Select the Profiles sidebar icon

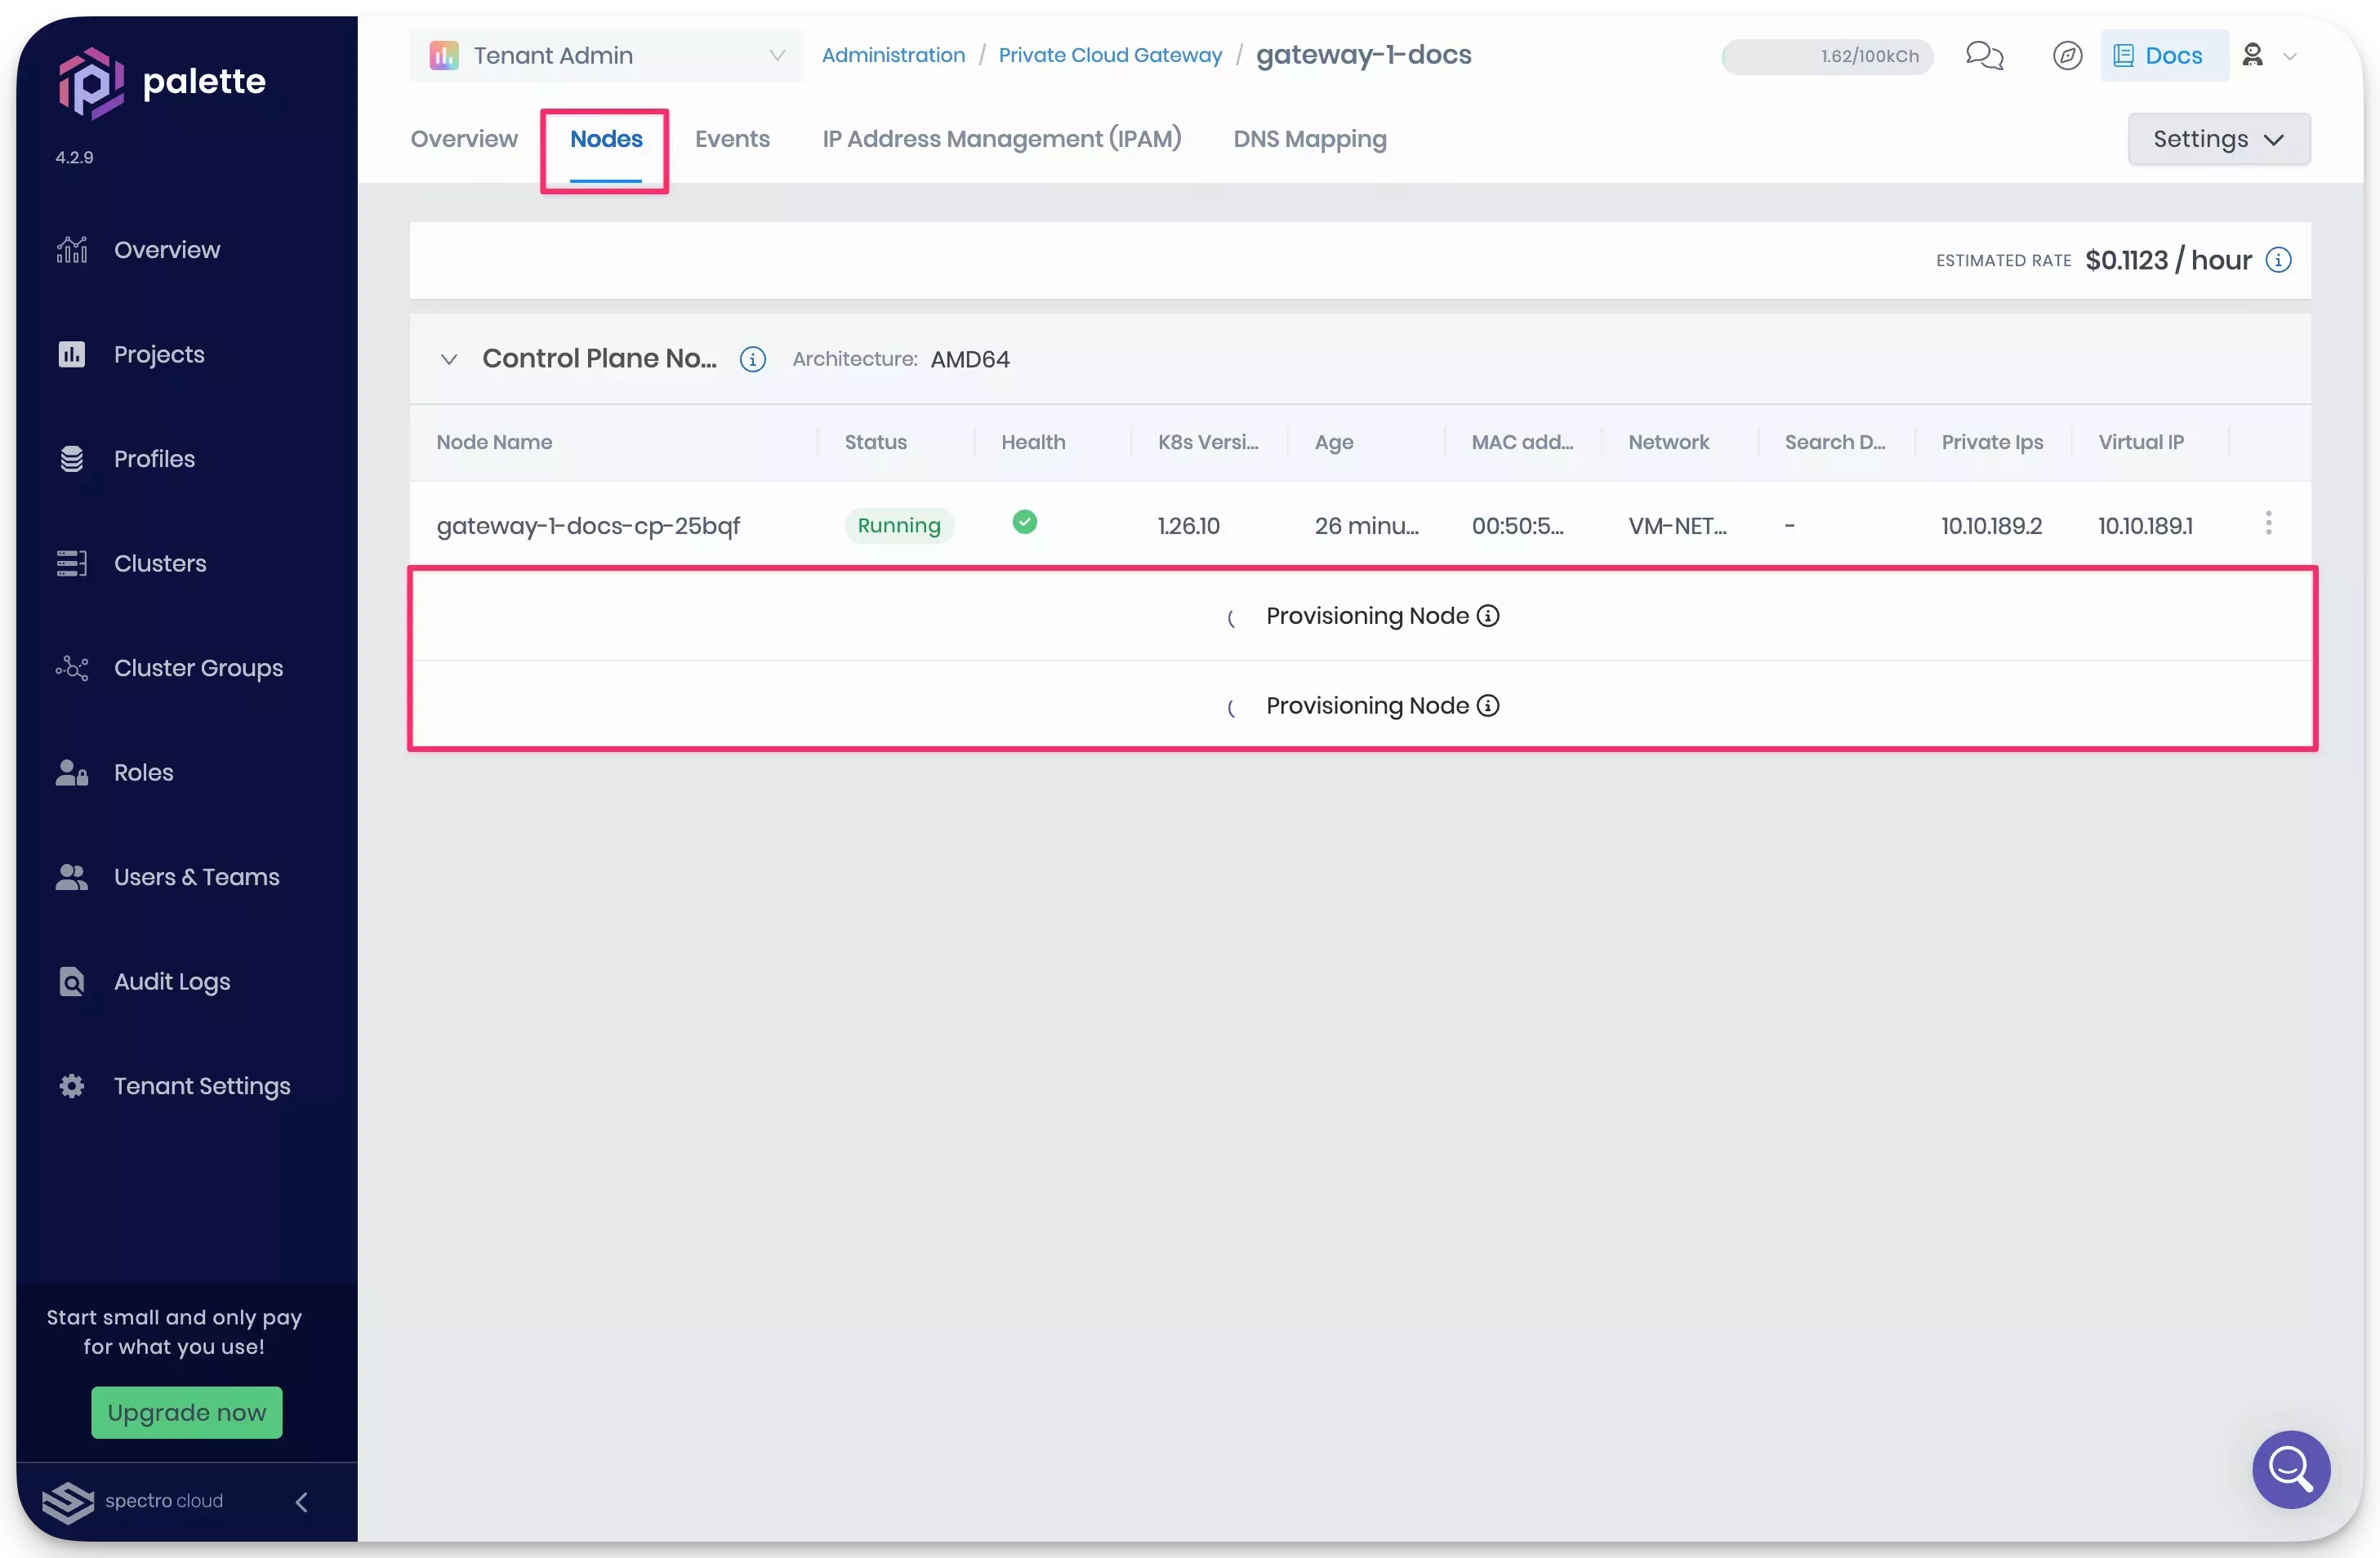click(71, 459)
